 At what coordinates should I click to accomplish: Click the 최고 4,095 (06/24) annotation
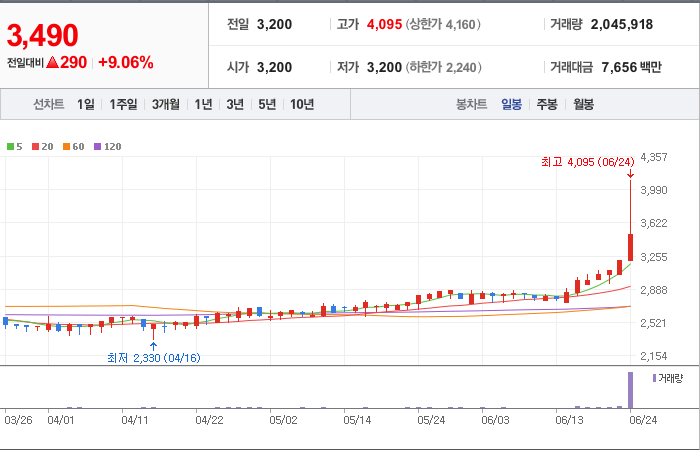pos(588,162)
